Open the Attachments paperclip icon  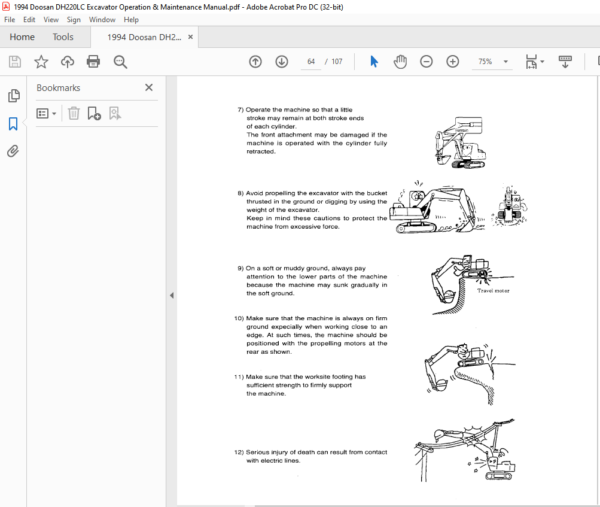click(13, 151)
